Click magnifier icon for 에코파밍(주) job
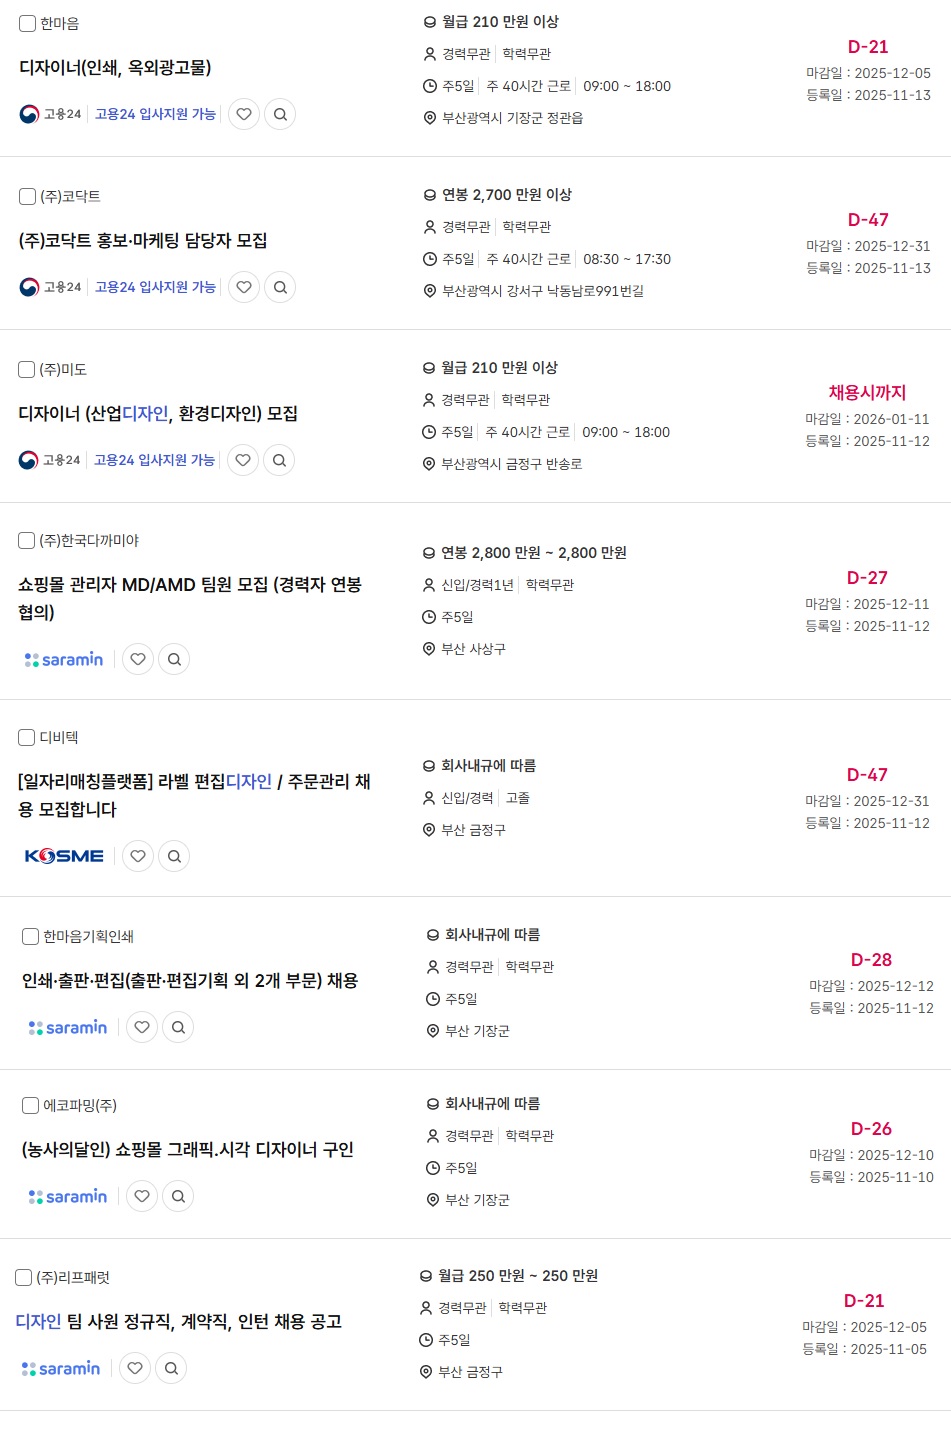 [x=178, y=1196]
